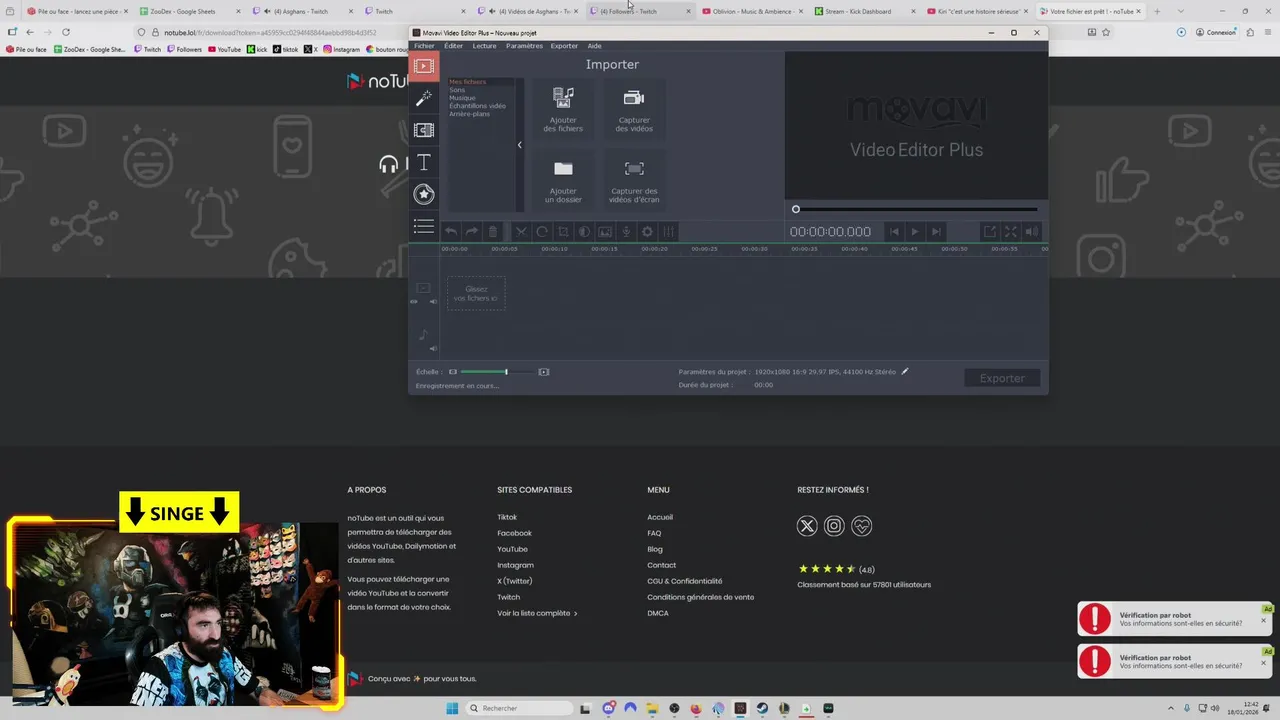Viewport: 1280px width, 720px height.
Task: Open the FAQ link in noTube footer
Action: coord(654,533)
